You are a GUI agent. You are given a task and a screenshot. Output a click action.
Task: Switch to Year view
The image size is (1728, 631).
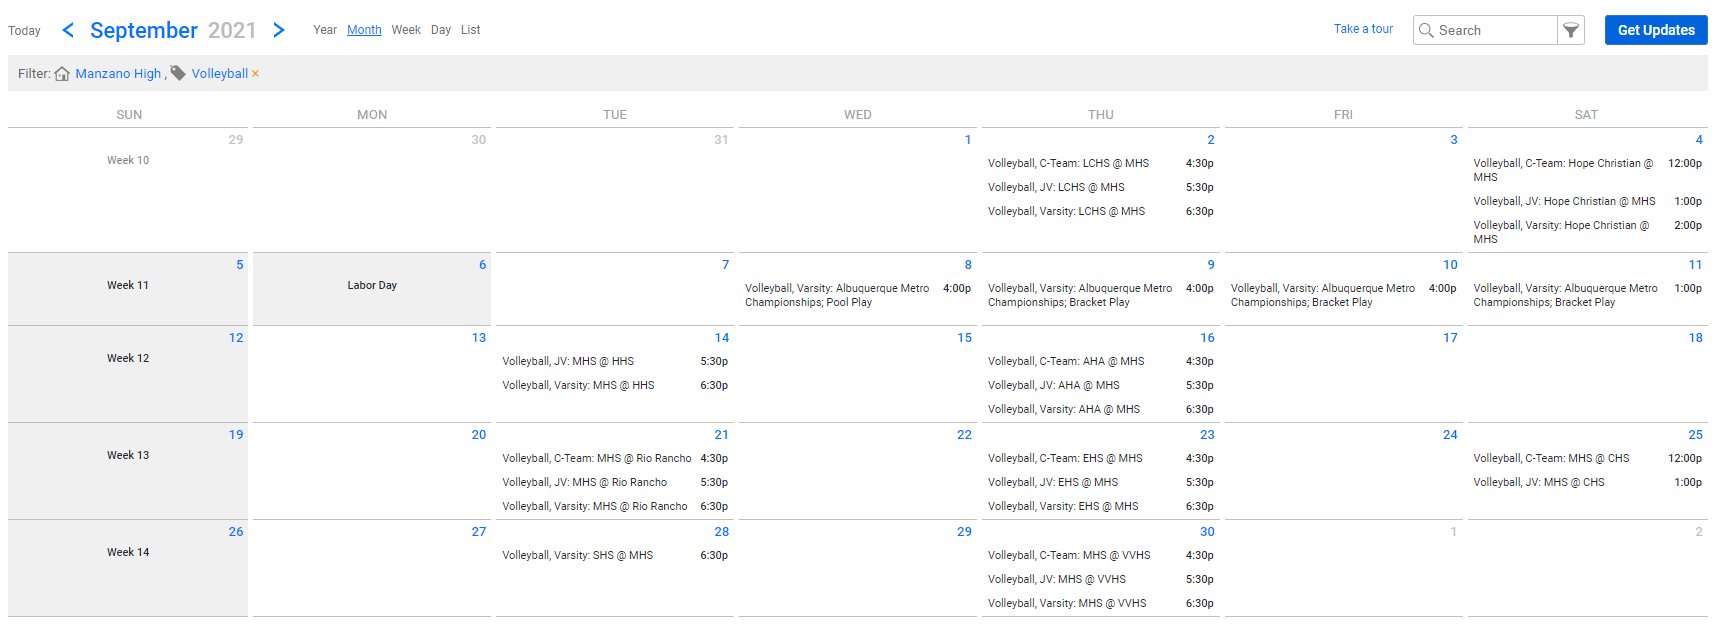pos(325,30)
